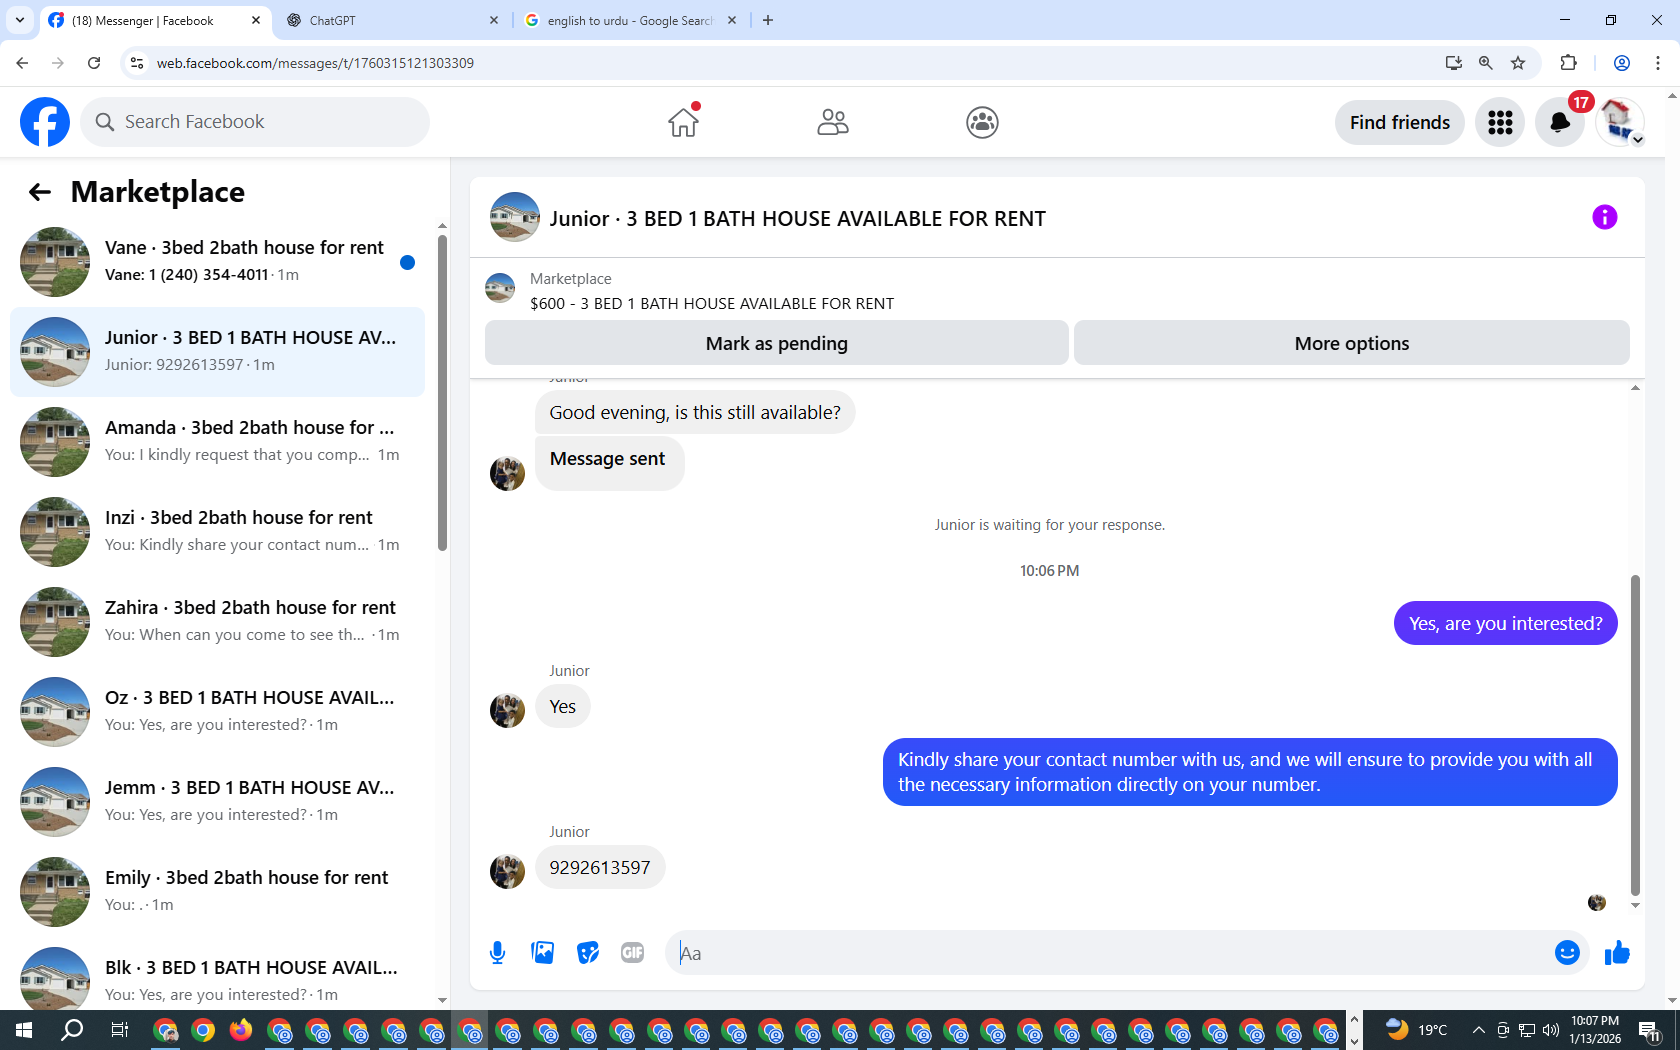The image size is (1680, 1050).
Task: Choose a sticker with the sticker icon
Action: point(588,953)
